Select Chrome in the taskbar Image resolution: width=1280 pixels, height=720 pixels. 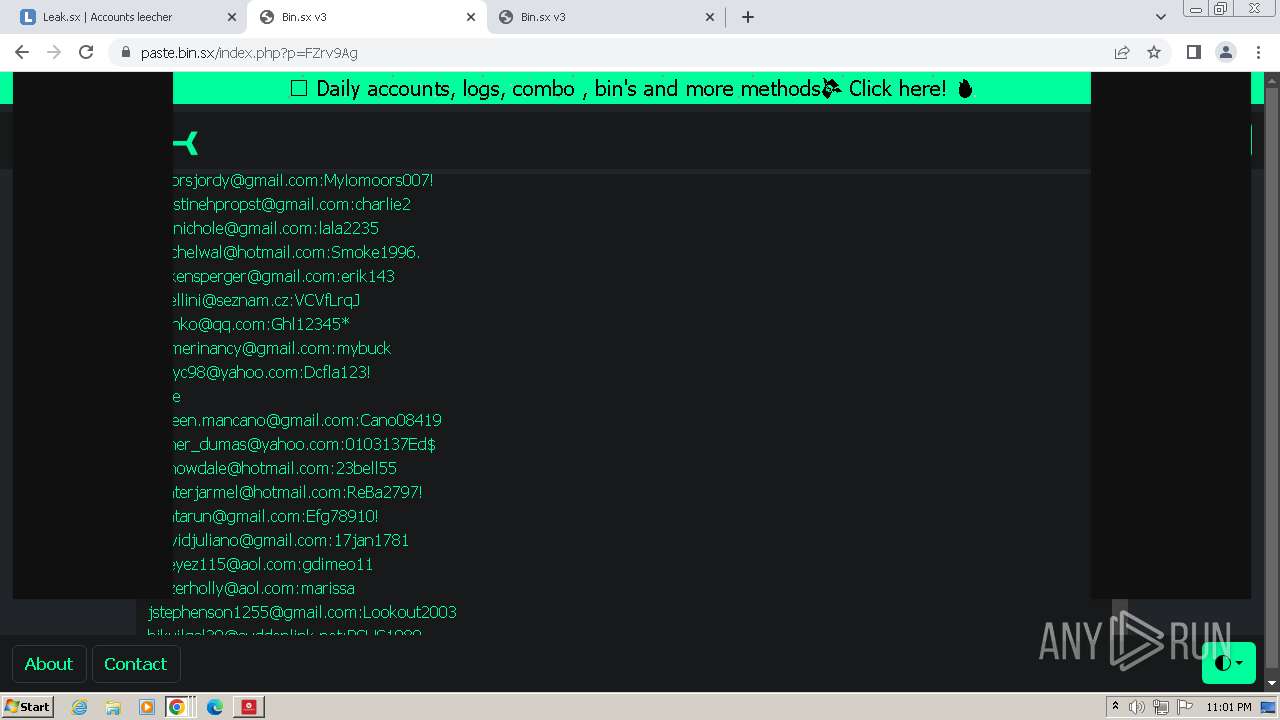click(x=177, y=707)
